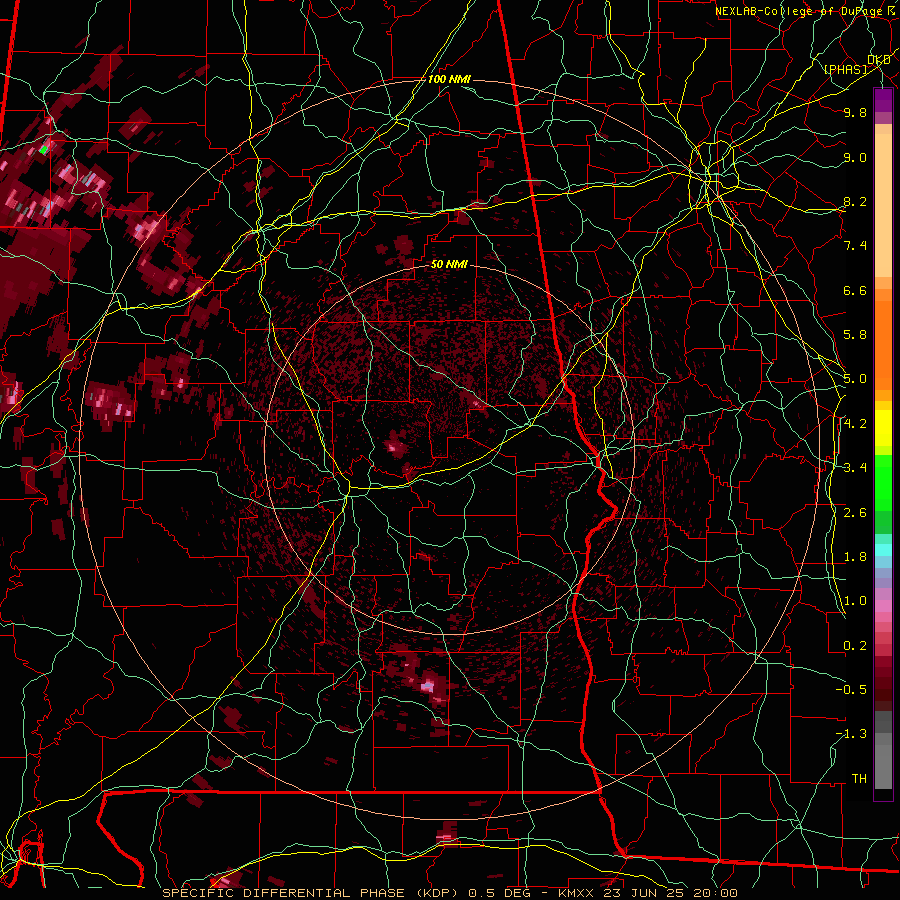Image resolution: width=900 pixels, height=900 pixels.
Task: Click the 3.4 scale label
Action: 855,468
